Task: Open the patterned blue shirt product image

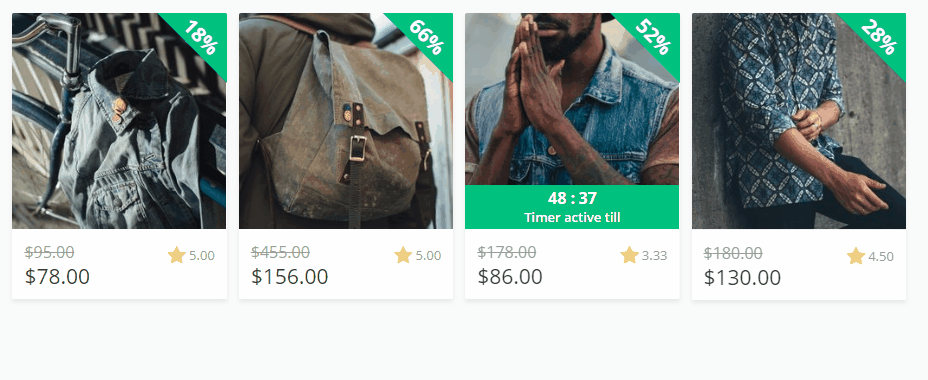Action: coord(798,121)
